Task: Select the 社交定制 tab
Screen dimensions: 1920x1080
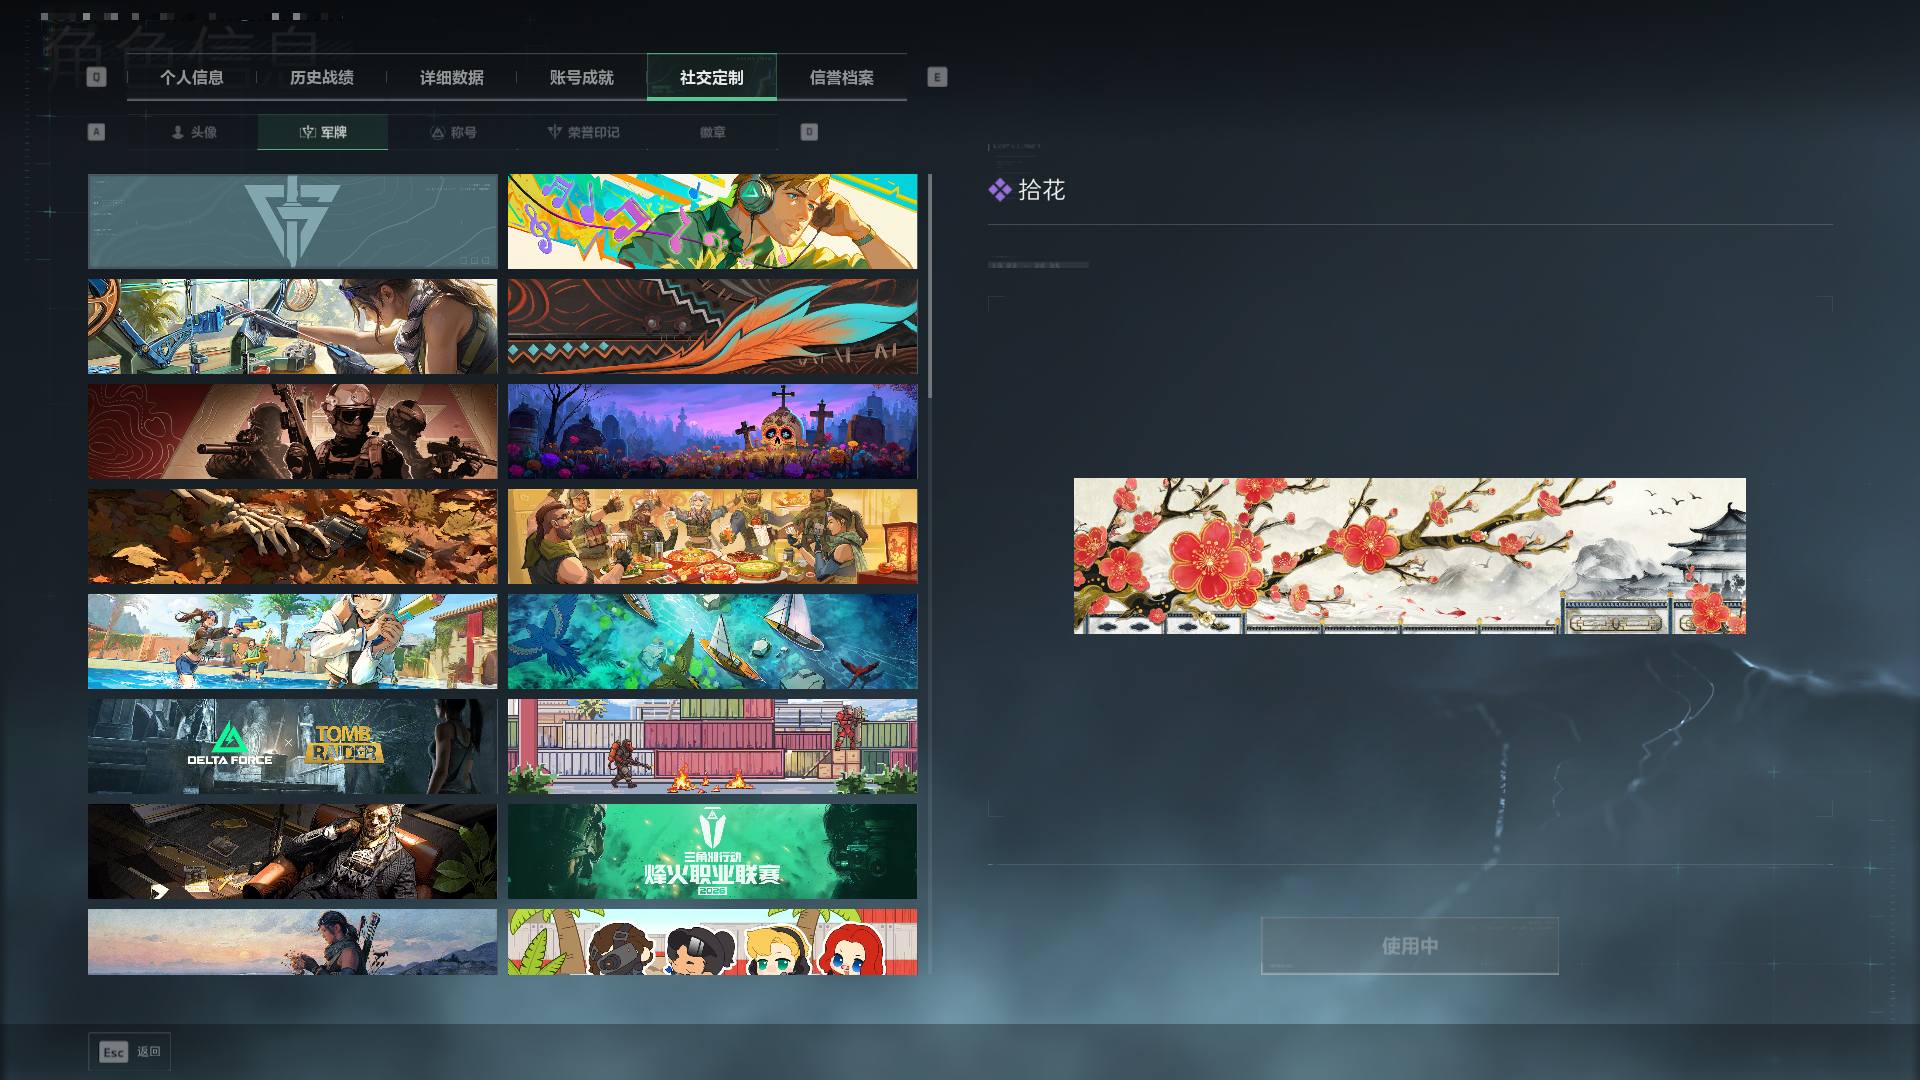Action: click(x=712, y=77)
